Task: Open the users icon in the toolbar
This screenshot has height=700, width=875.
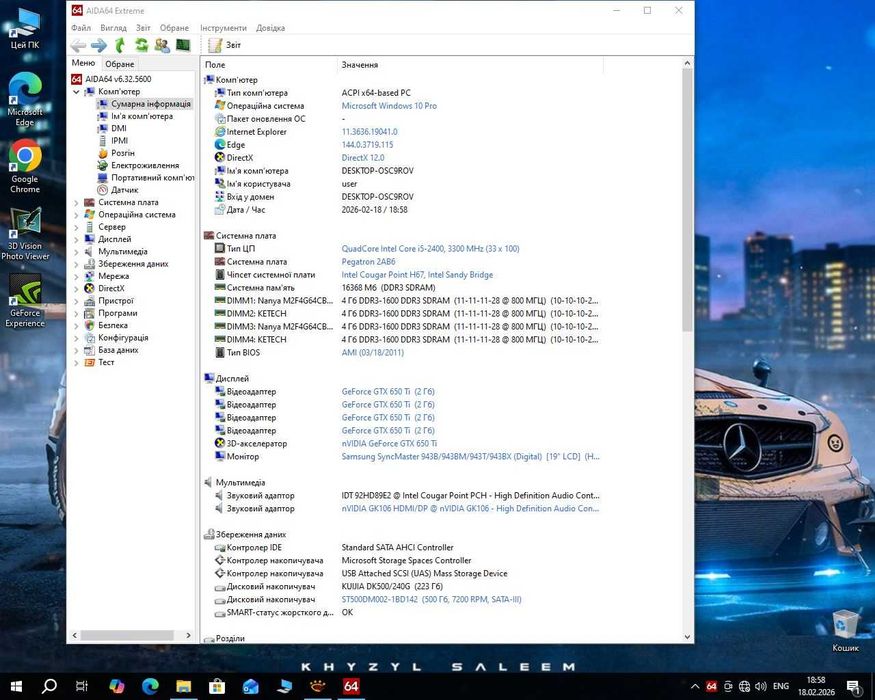Action: click(x=162, y=45)
